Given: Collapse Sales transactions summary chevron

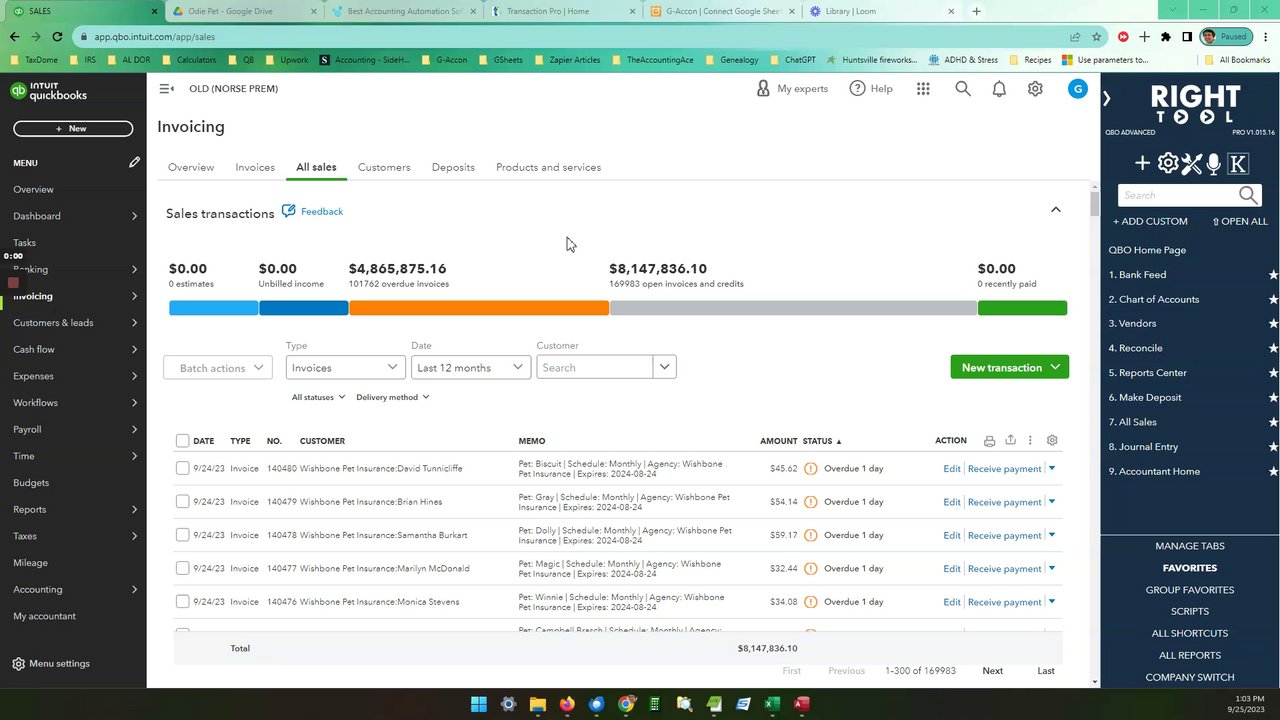Looking at the screenshot, I should click(1055, 210).
